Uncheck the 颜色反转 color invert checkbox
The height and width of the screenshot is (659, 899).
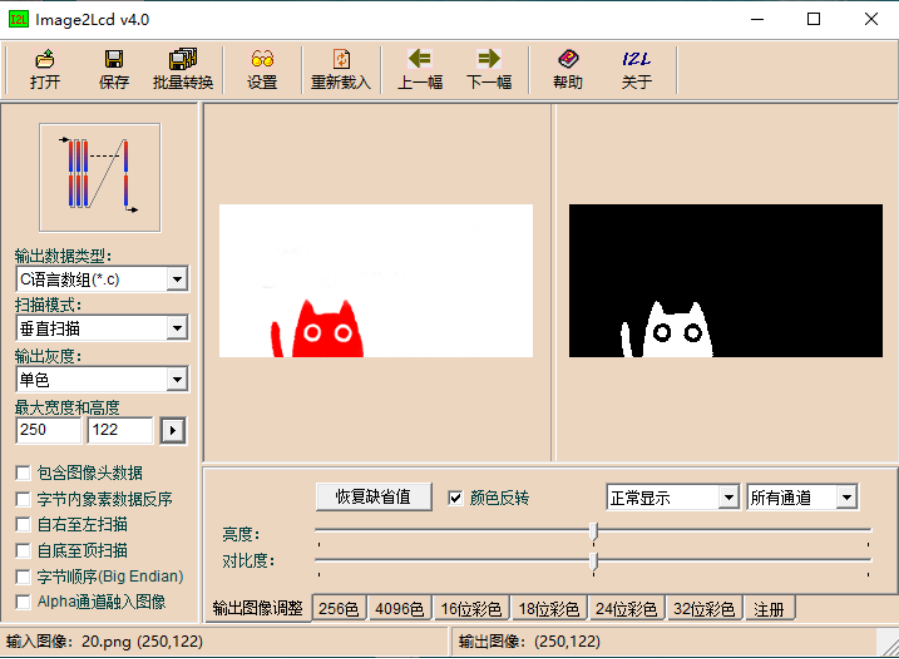coord(456,498)
